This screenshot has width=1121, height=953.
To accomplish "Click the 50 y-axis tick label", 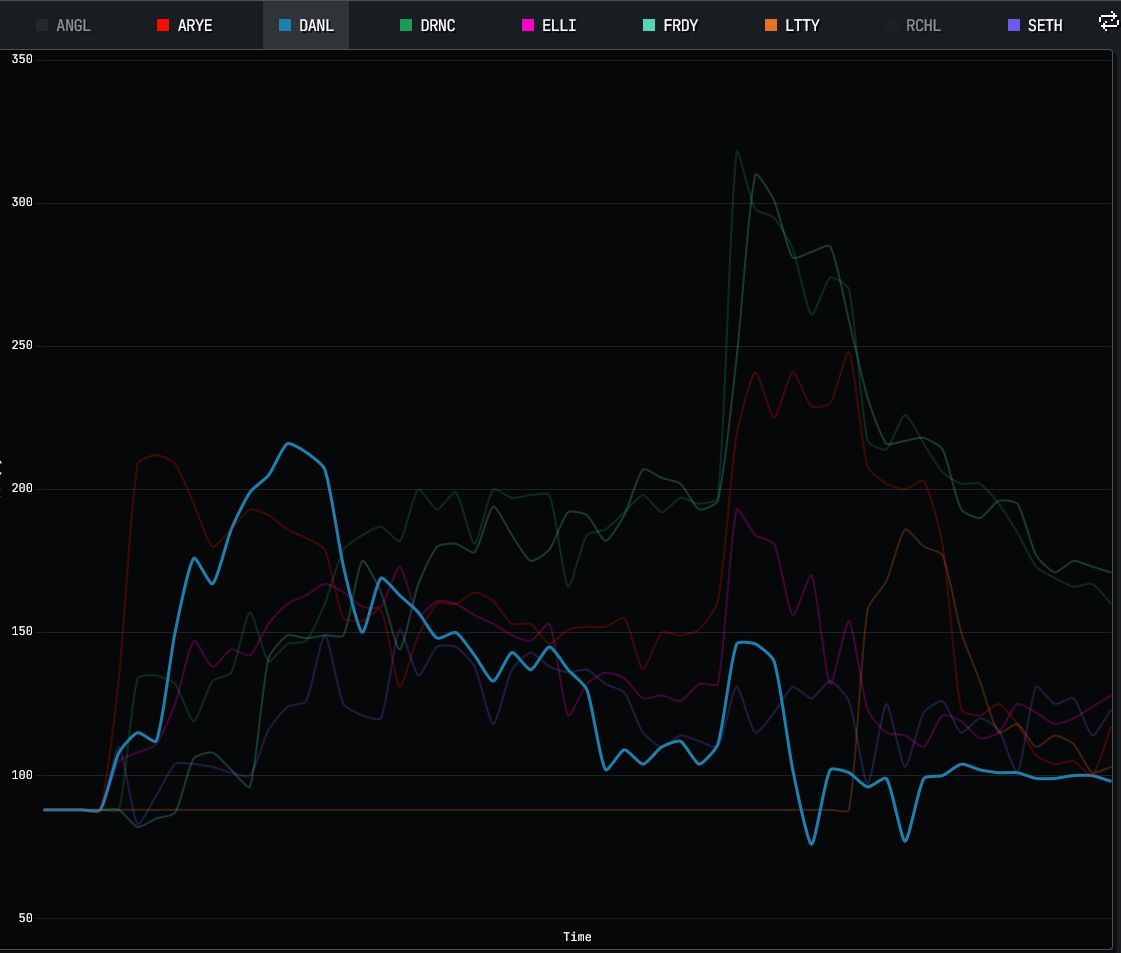I will pos(26,918).
